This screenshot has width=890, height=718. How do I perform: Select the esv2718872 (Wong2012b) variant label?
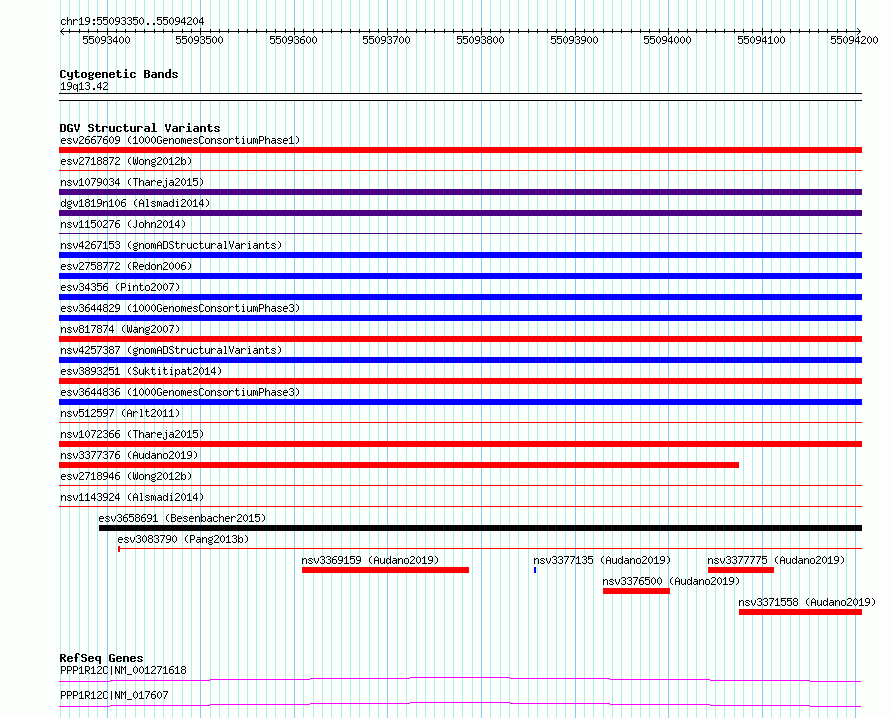[126, 161]
